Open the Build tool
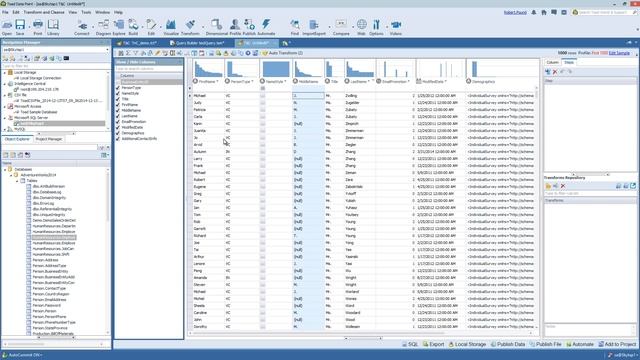 [133, 27]
